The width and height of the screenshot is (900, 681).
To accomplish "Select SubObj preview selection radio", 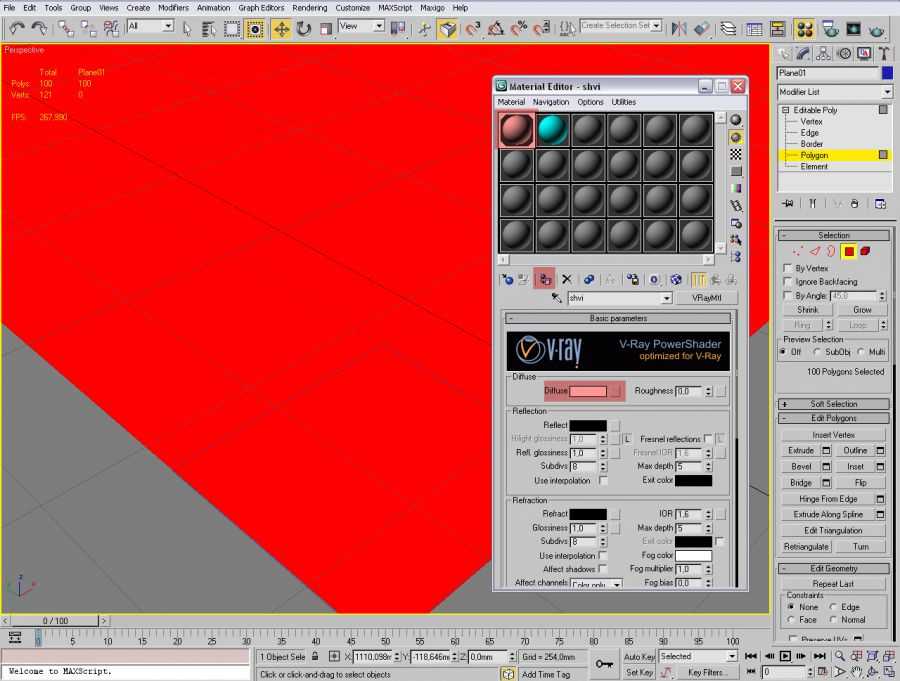I will pyautogui.click(x=817, y=352).
